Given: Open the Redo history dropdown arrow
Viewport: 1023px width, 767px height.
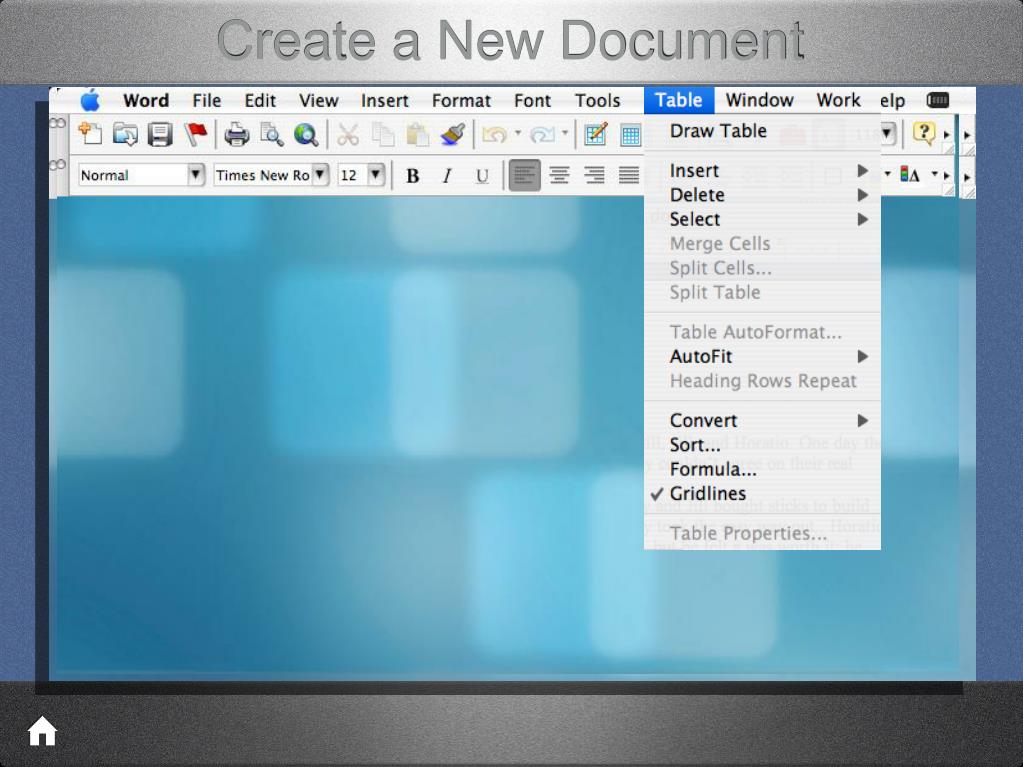Looking at the screenshot, I should click(x=565, y=133).
